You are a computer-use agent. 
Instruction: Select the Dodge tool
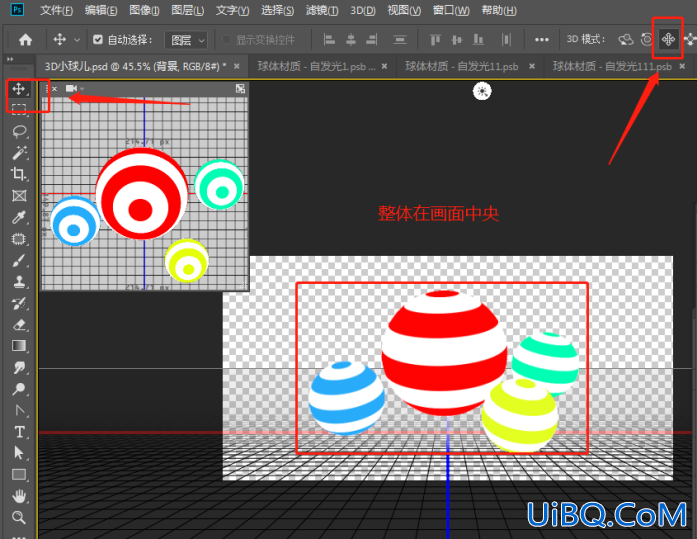(x=19, y=389)
